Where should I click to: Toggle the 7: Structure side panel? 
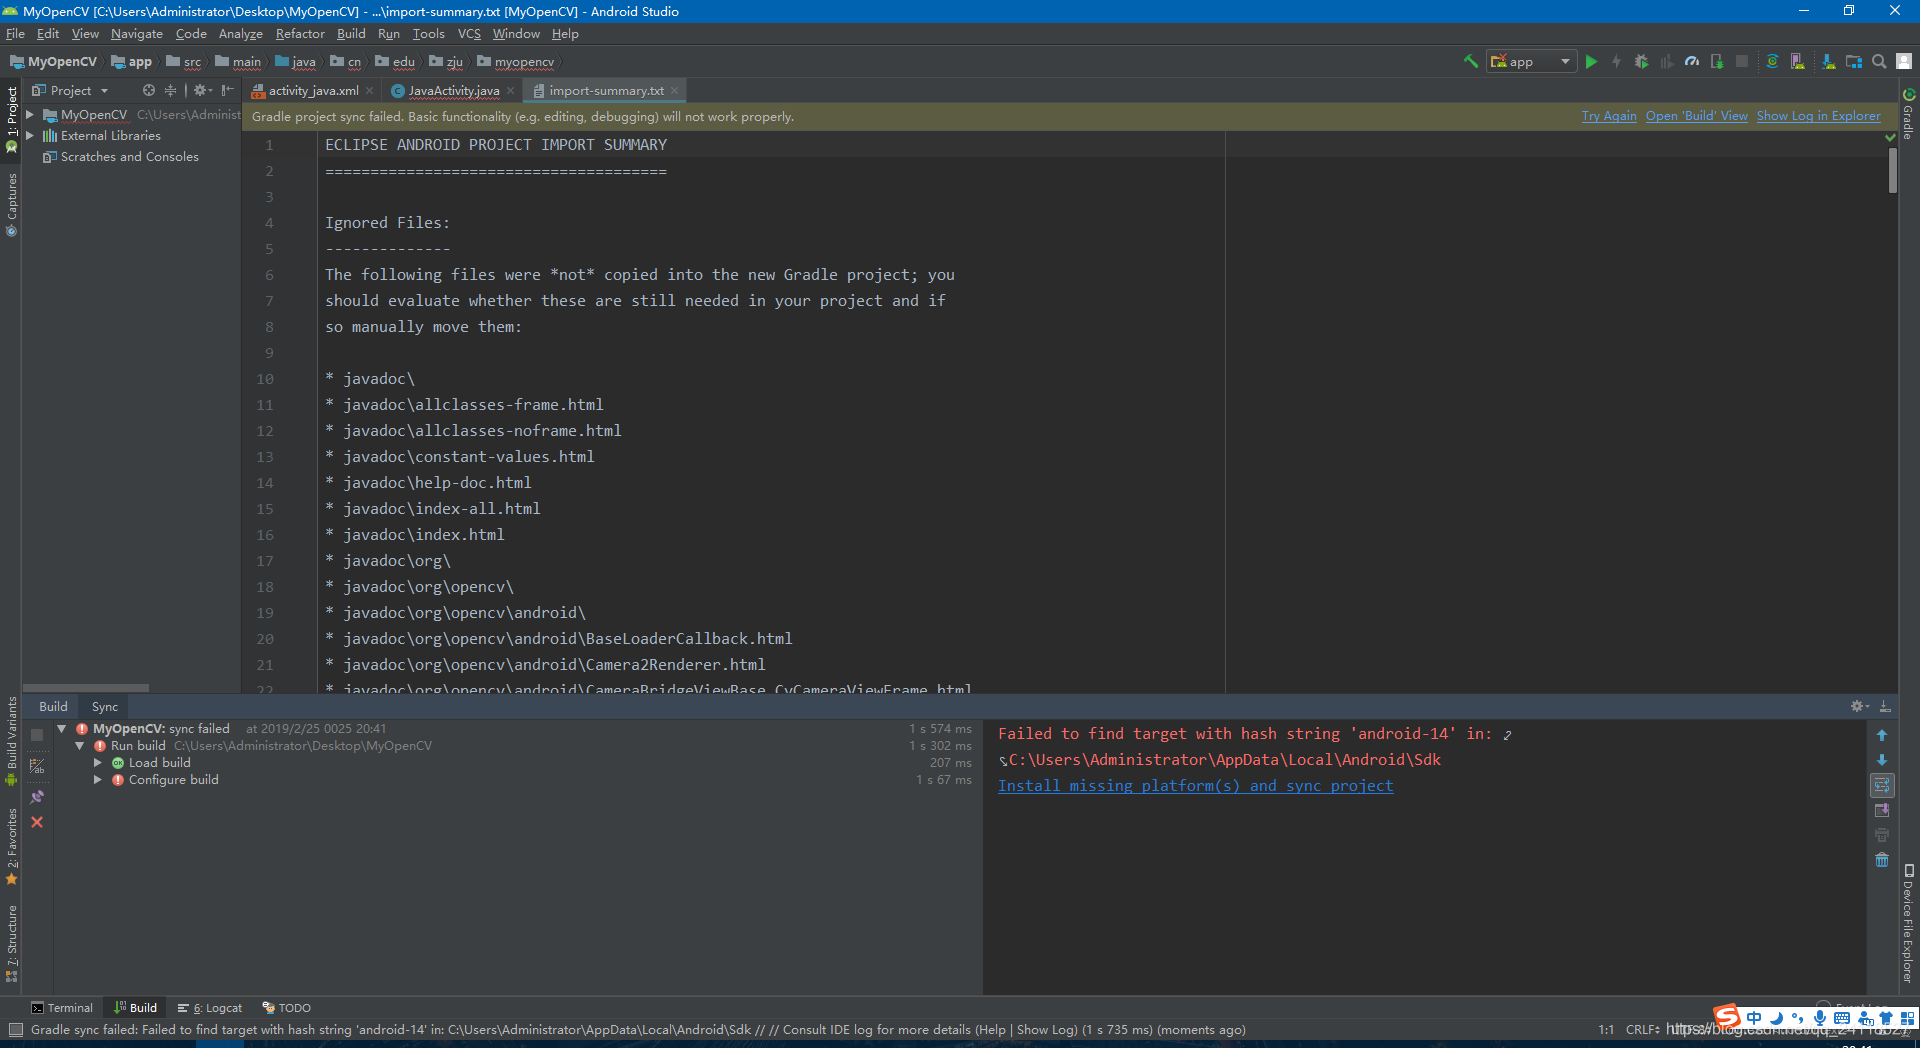pyautogui.click(x=12, y=943)
